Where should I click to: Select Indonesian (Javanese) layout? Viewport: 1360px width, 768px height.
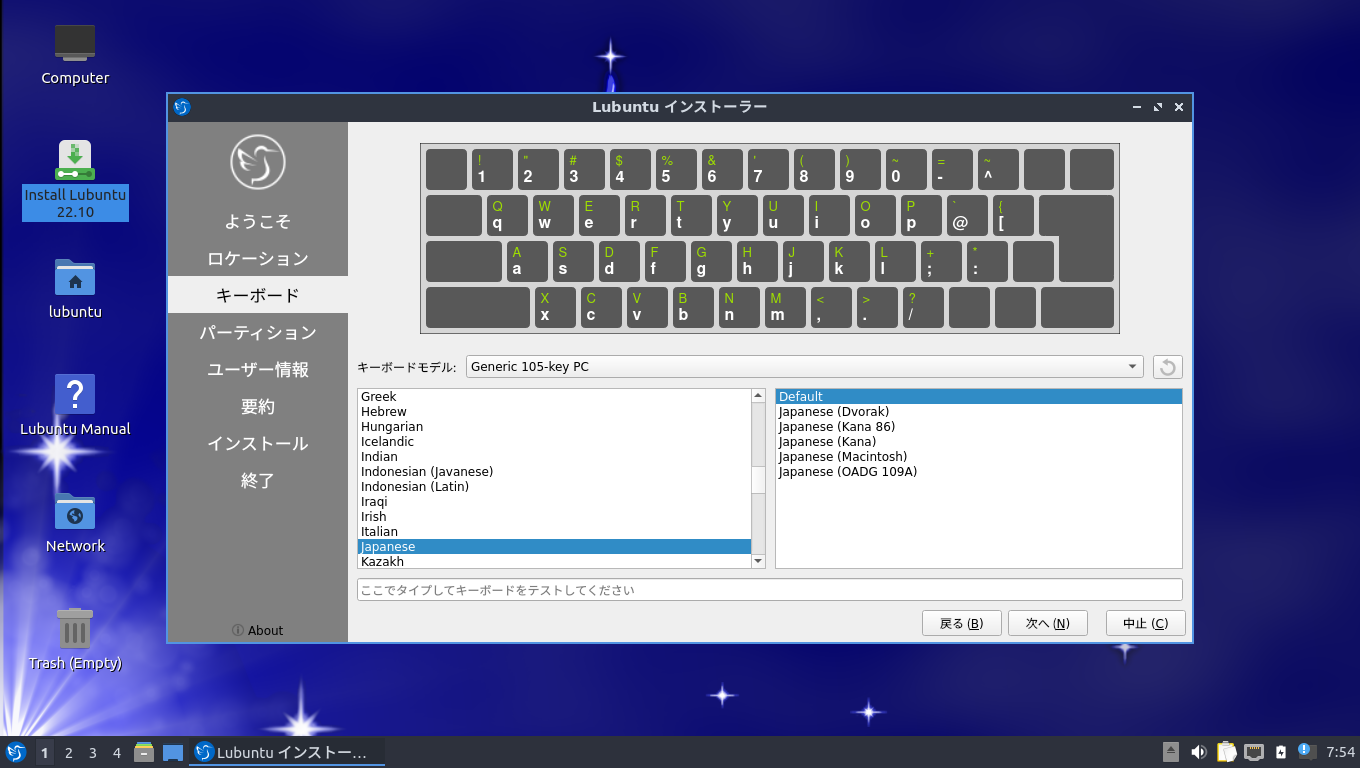(x=554, y=472)
